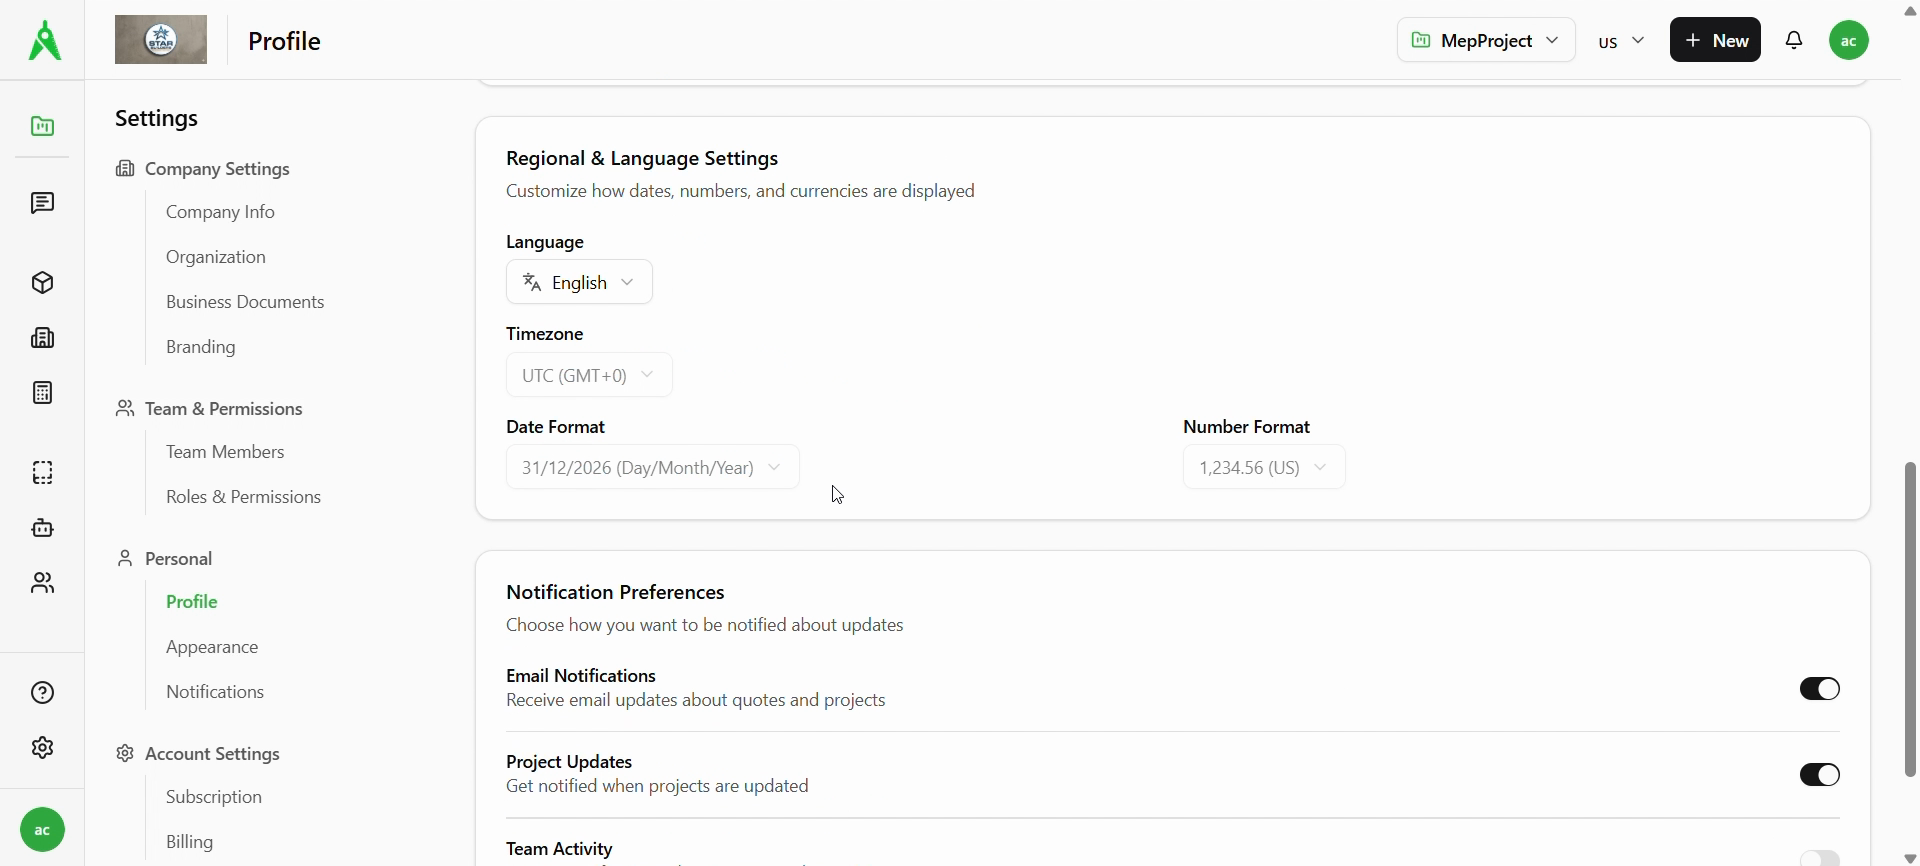The image size is (1920, 866).
Task: Click the company logo thumbnail
Action: [161, 40]
